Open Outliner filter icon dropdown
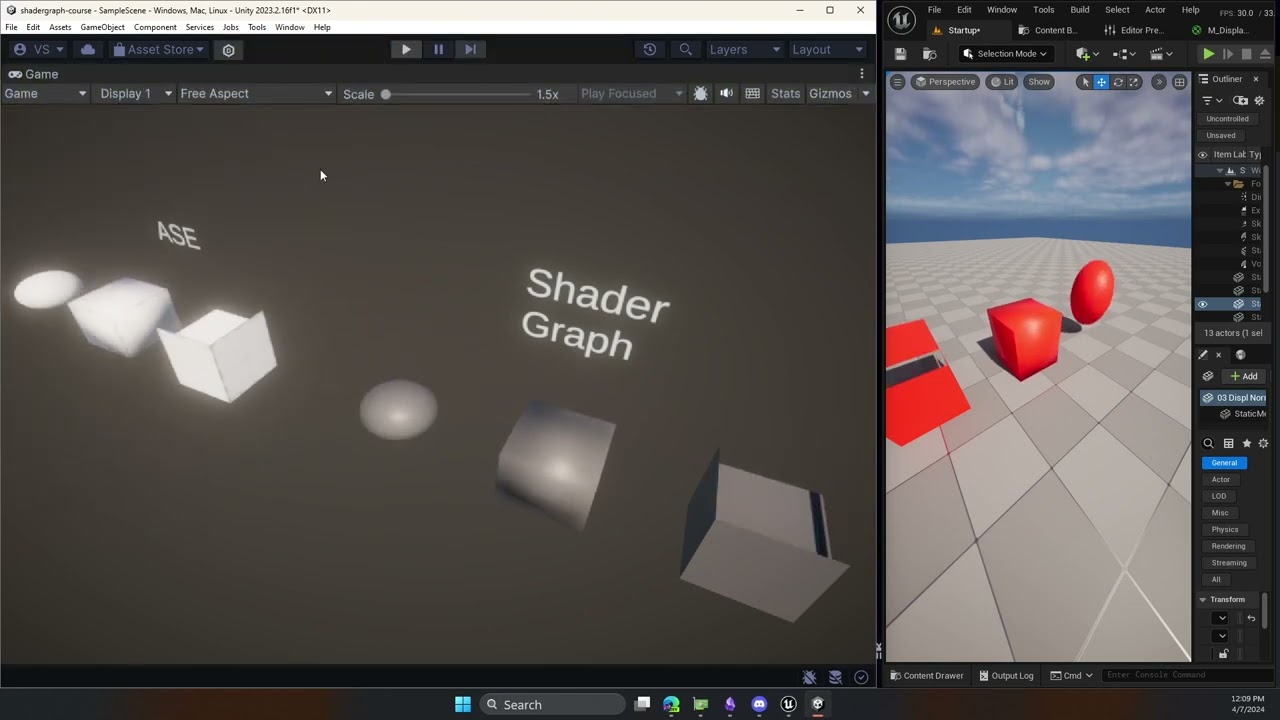This screenshot has width=1280, height=720. [1212, 101]
